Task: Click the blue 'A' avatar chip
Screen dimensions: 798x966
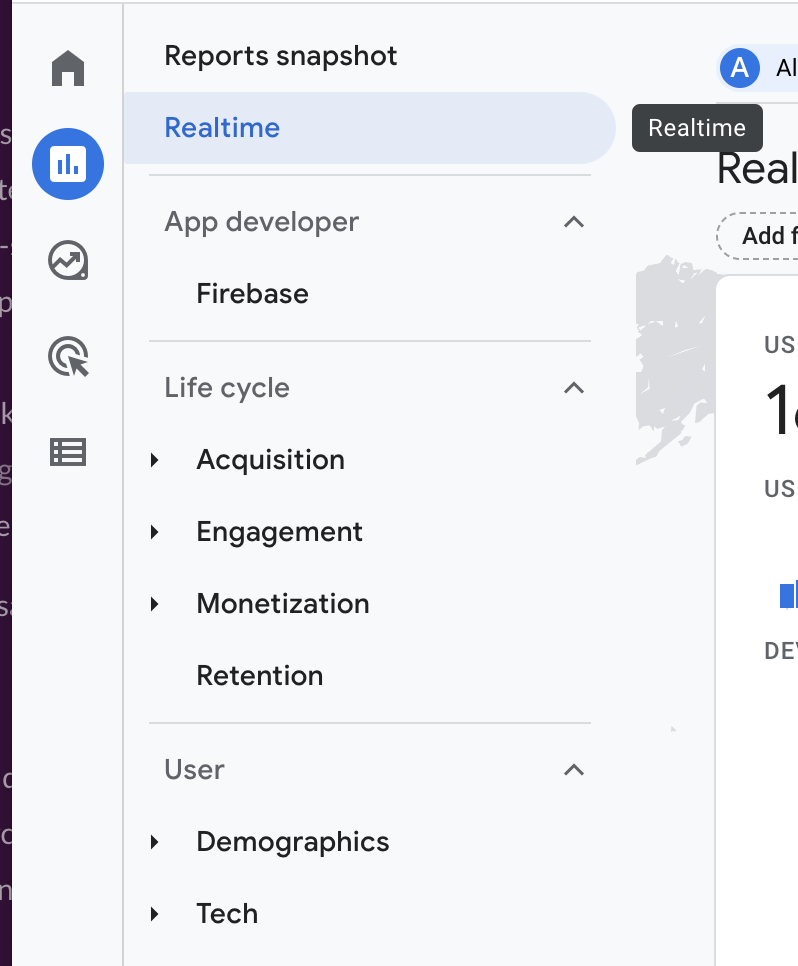Action: click(x=740, y=68)
